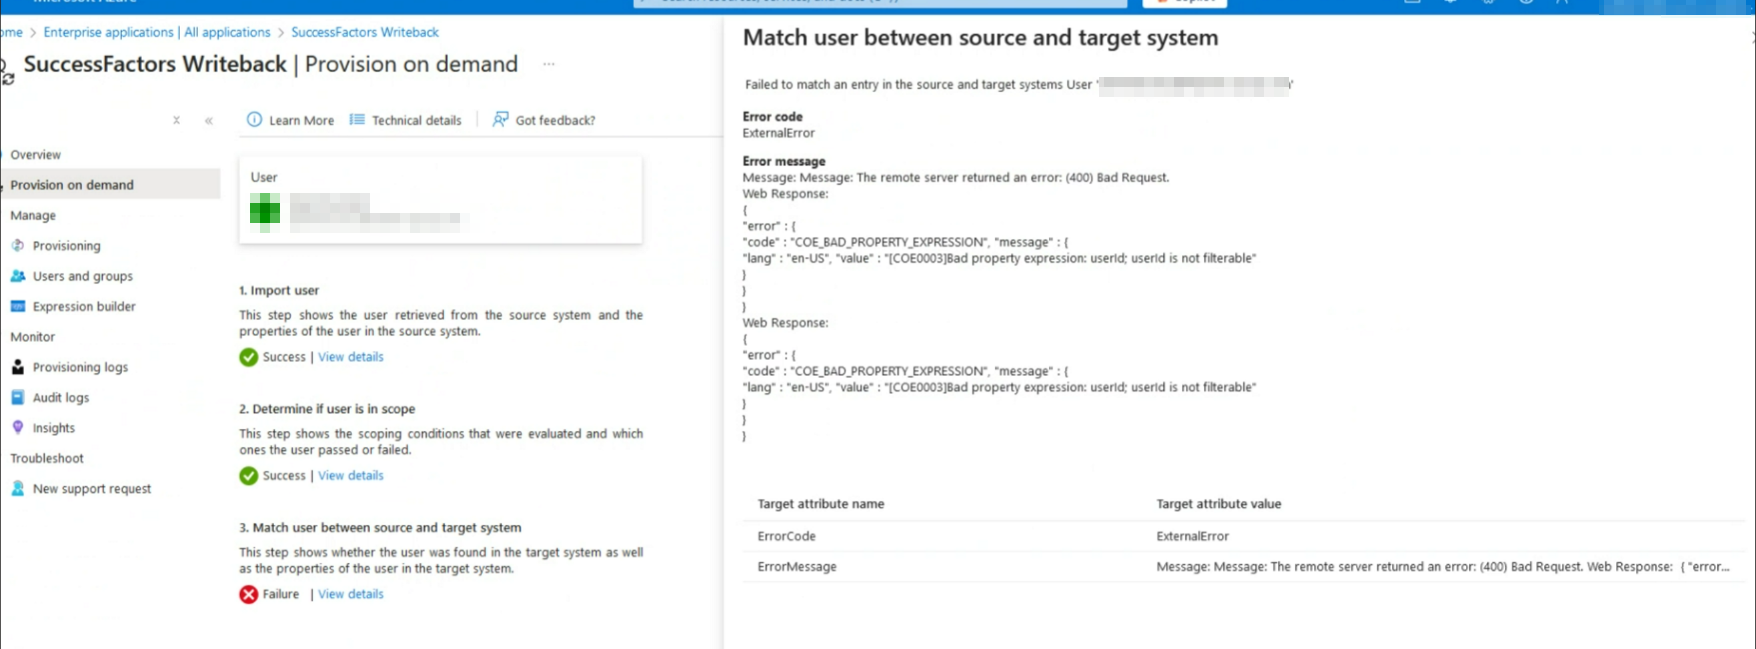Open Overview in the sidebar
The image size is (1756, 649).
[x=36, y=155]
